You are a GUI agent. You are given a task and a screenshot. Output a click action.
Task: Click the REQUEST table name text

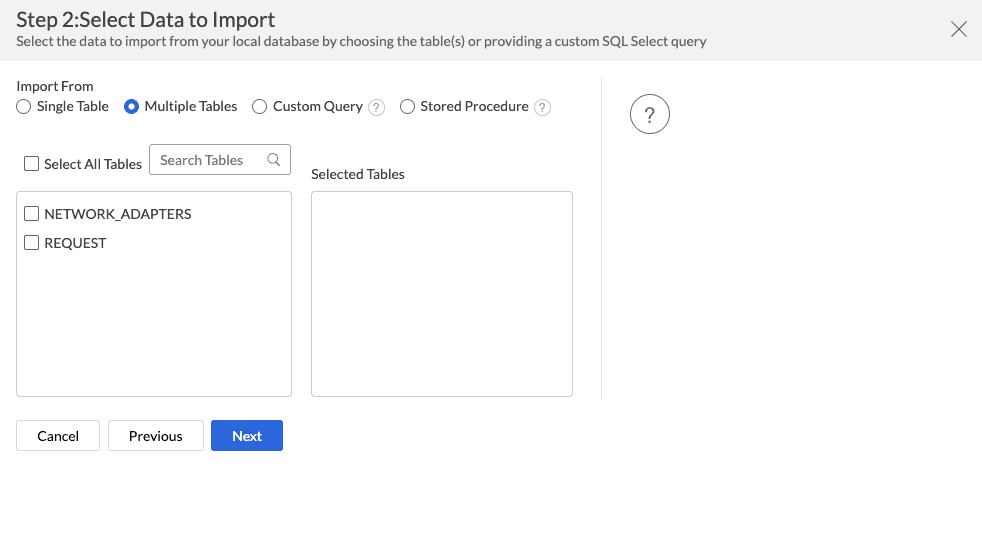75,243
